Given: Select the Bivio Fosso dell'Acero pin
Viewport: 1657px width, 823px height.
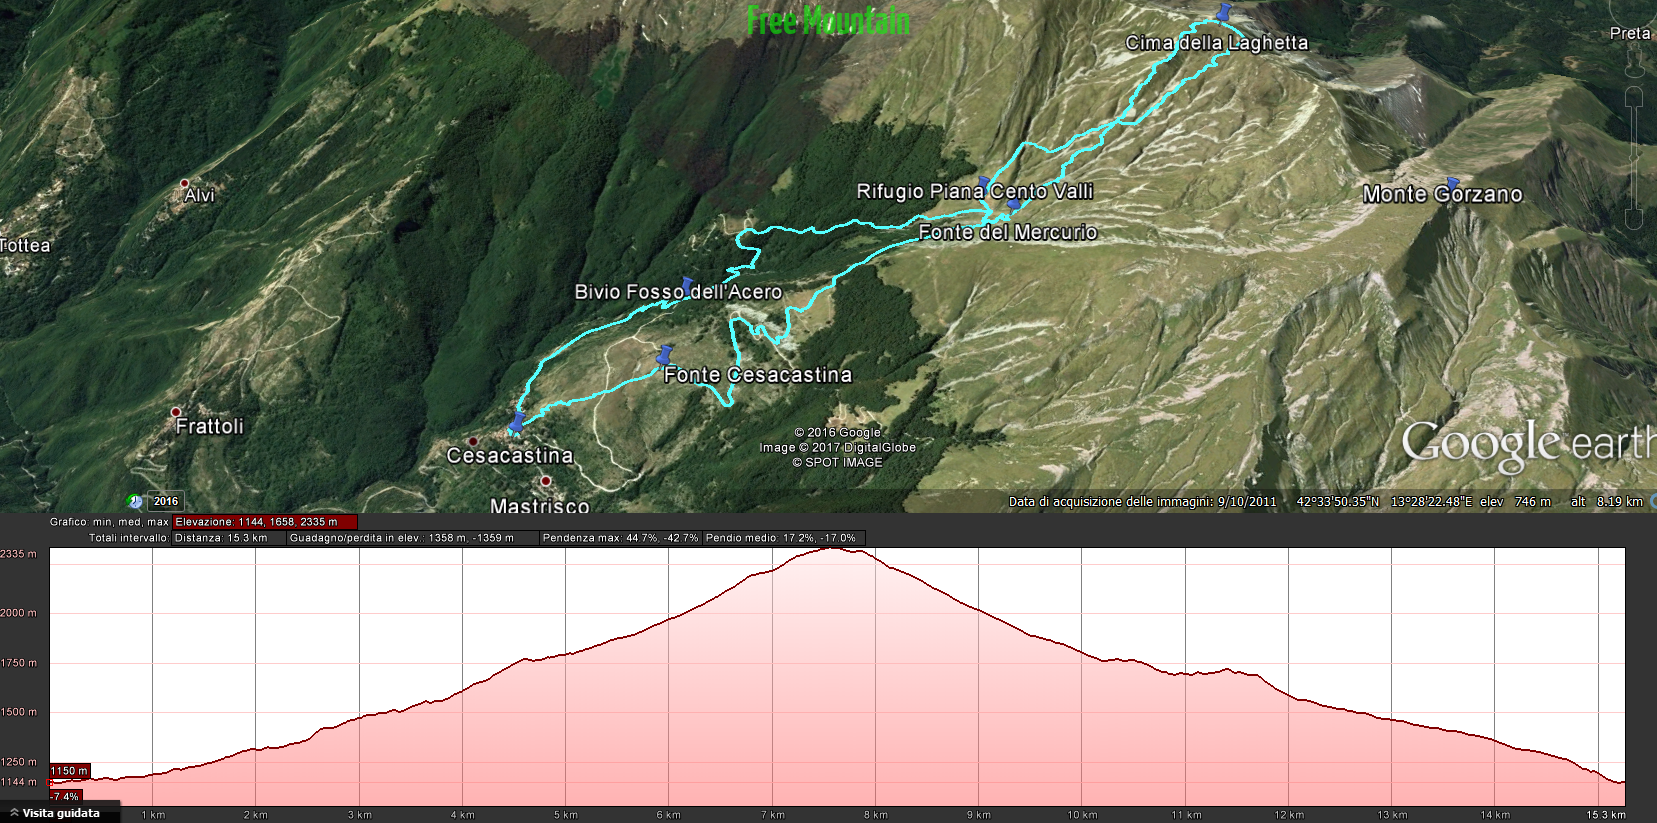Looking at the screenshot, I should (687, 286).
